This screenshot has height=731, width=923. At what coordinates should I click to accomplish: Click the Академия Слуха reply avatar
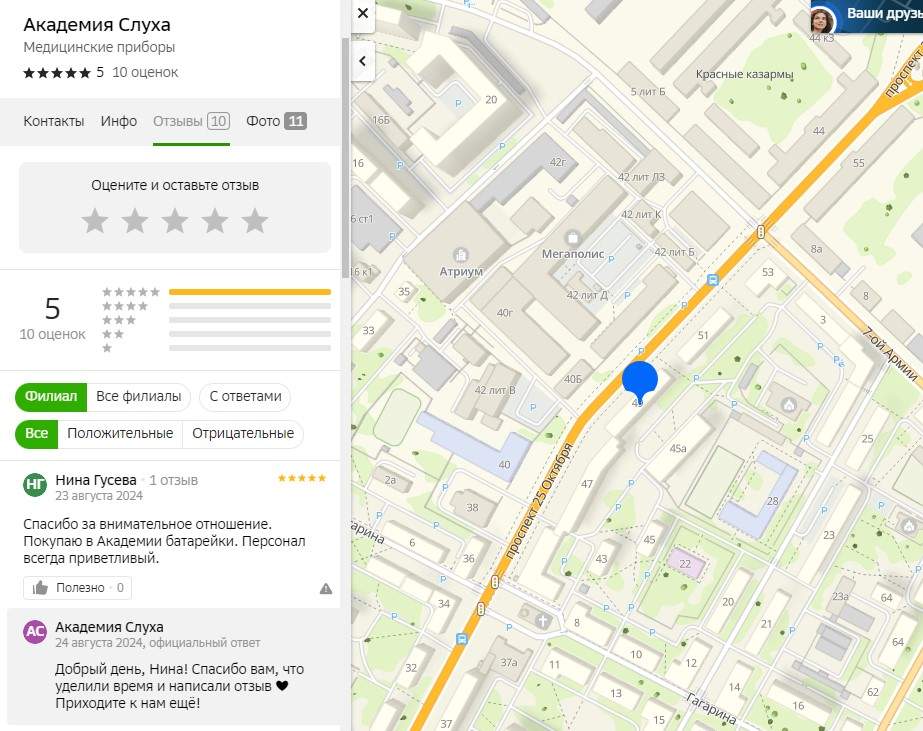point(35,632)
